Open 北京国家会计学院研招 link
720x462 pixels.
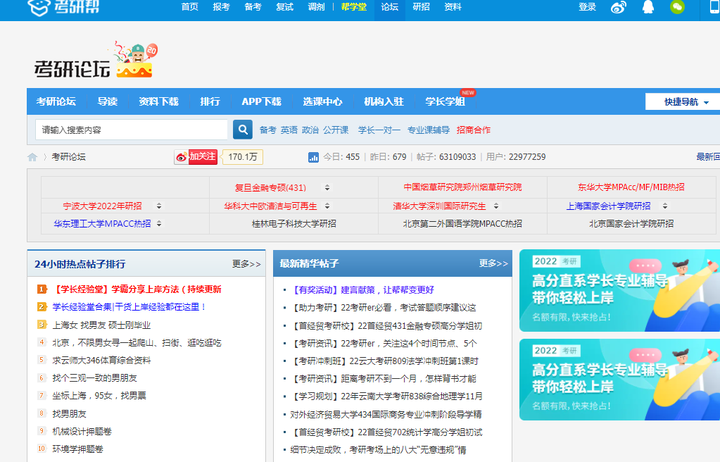pyautogui.click(x=631, y=224)
